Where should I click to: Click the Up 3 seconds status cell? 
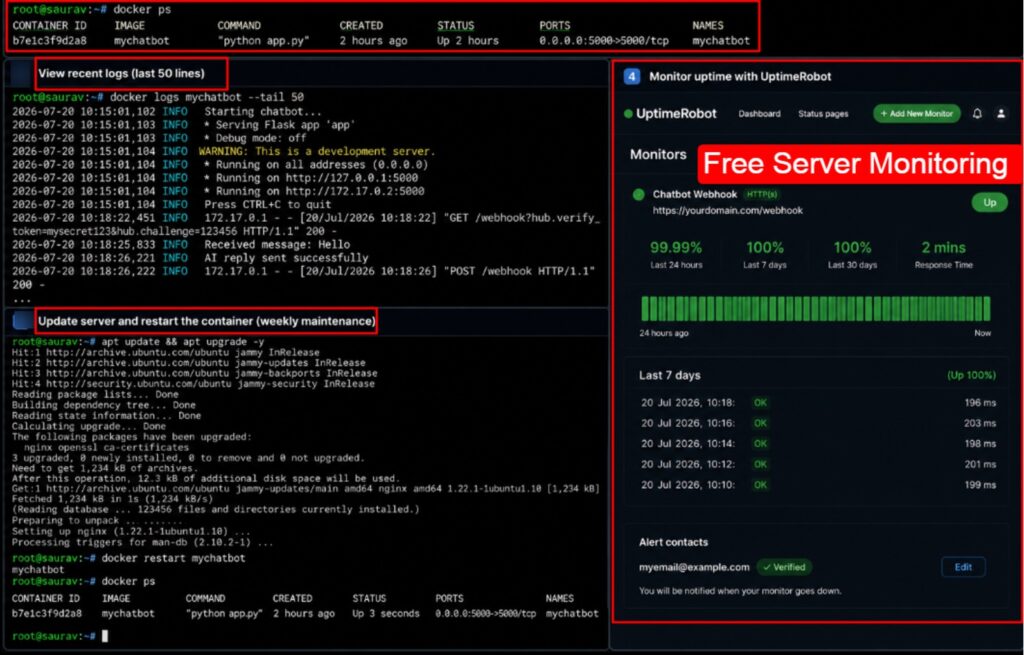[386, 614]
